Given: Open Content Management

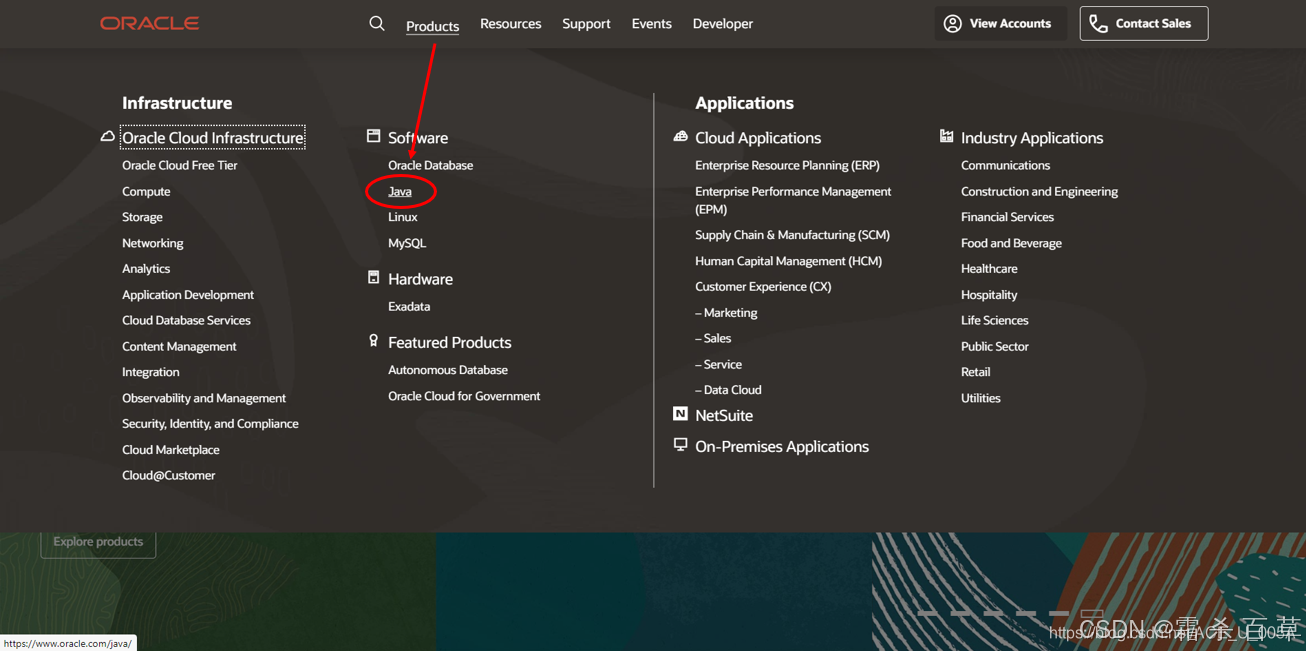Looking at the screenshot, I should 179,346.
